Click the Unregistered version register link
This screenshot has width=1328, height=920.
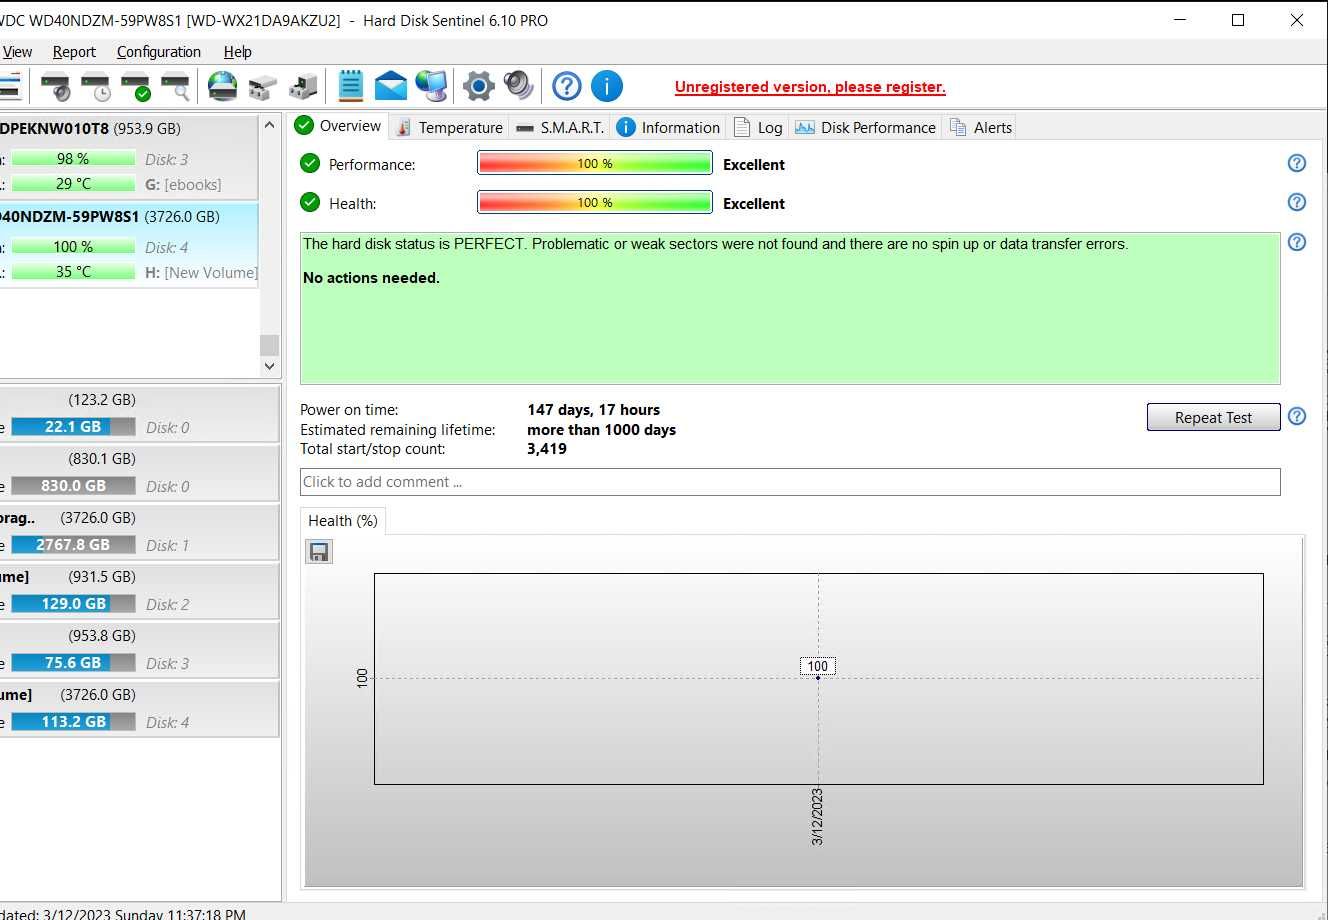pyautogui.click(x=810, y=87)
